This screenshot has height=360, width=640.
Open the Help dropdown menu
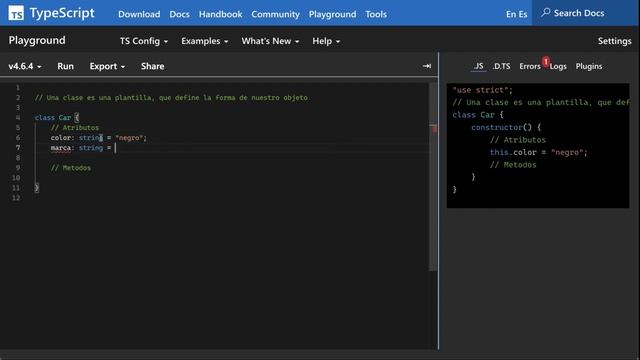pos(326,41)
